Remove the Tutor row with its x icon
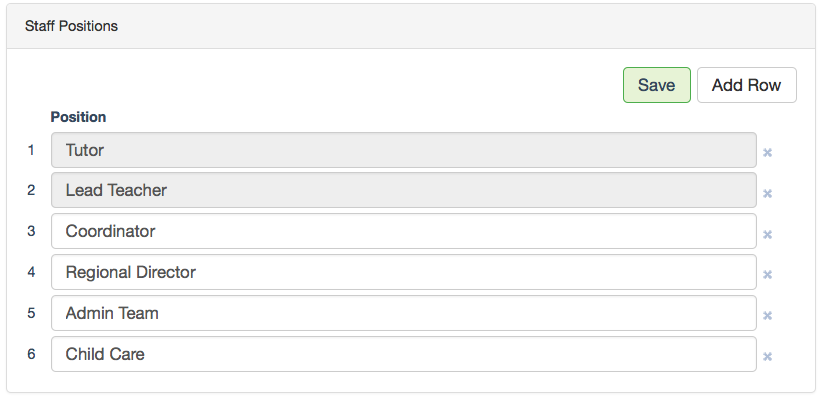The height and width of the screenshot is (405, 828). point(768,153)
